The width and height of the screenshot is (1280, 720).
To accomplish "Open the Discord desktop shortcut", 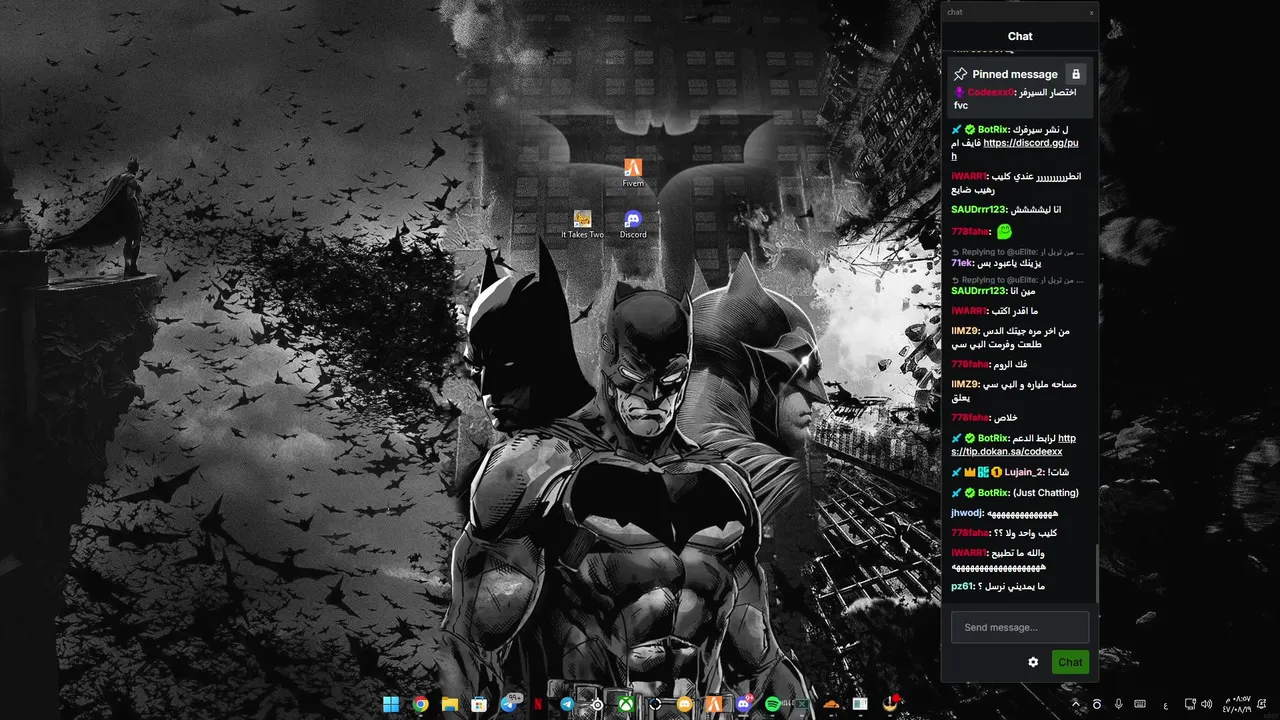I will coord(633,224).
